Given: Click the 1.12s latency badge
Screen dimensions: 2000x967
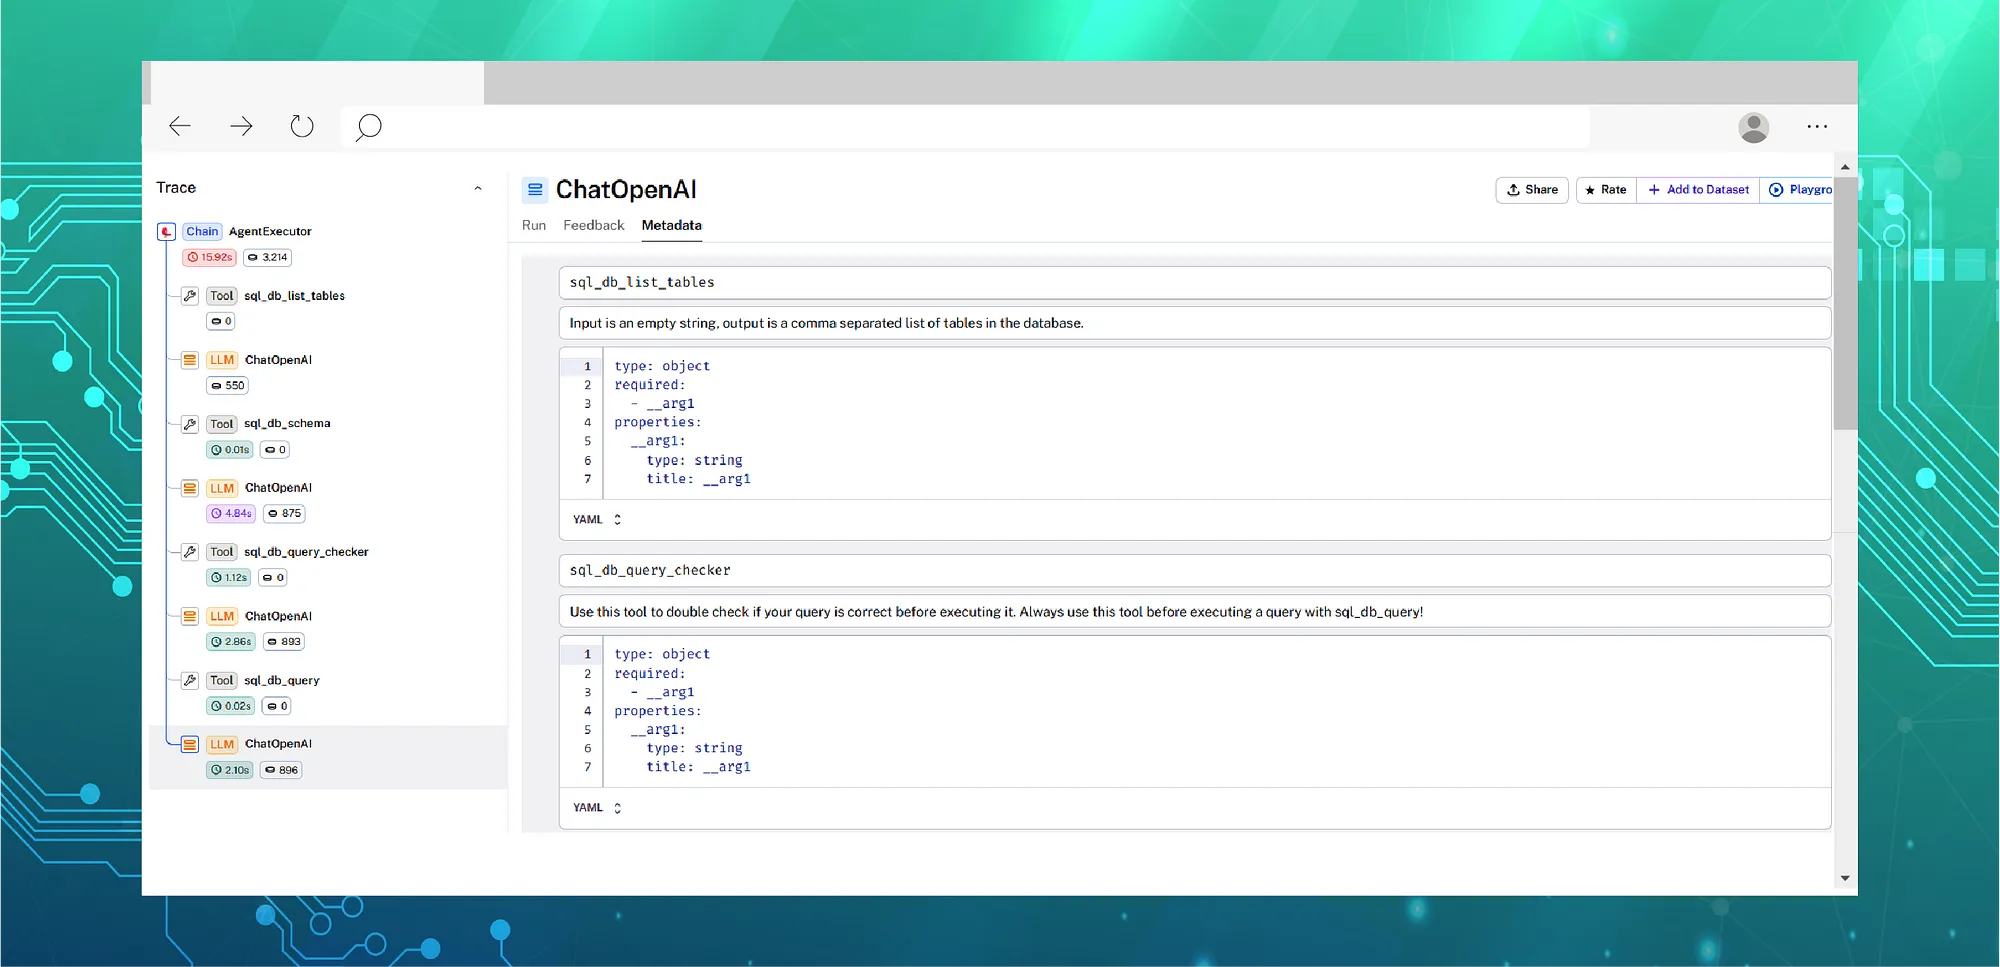Looking at the screenshot, I should click(x=229, y=577).
